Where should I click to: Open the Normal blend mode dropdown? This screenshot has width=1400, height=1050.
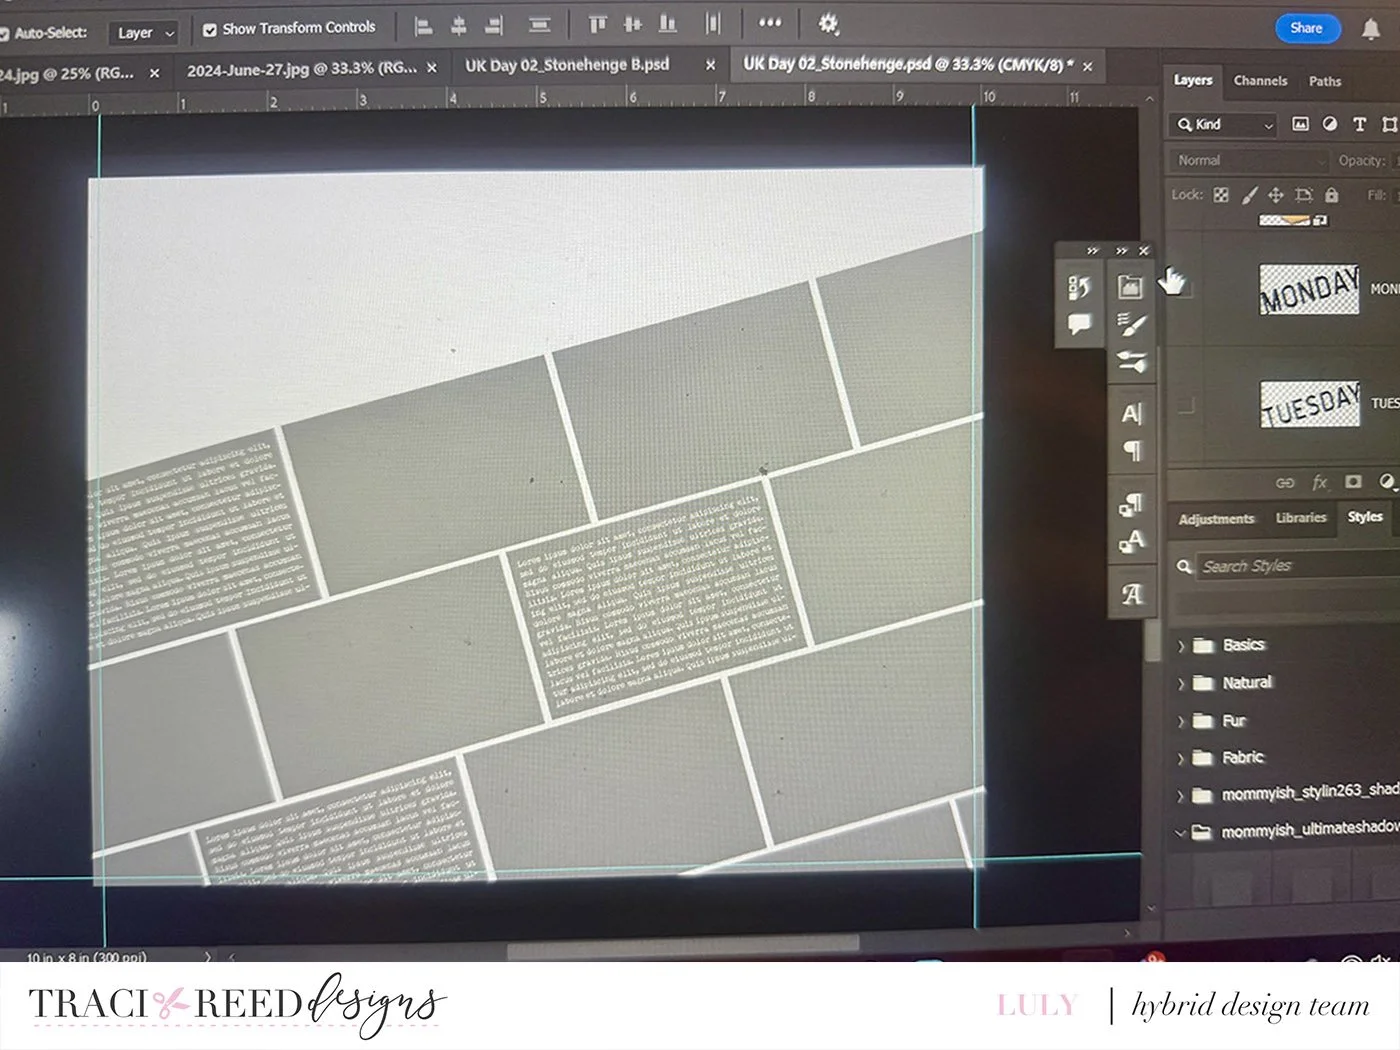tap(1249, 161)
